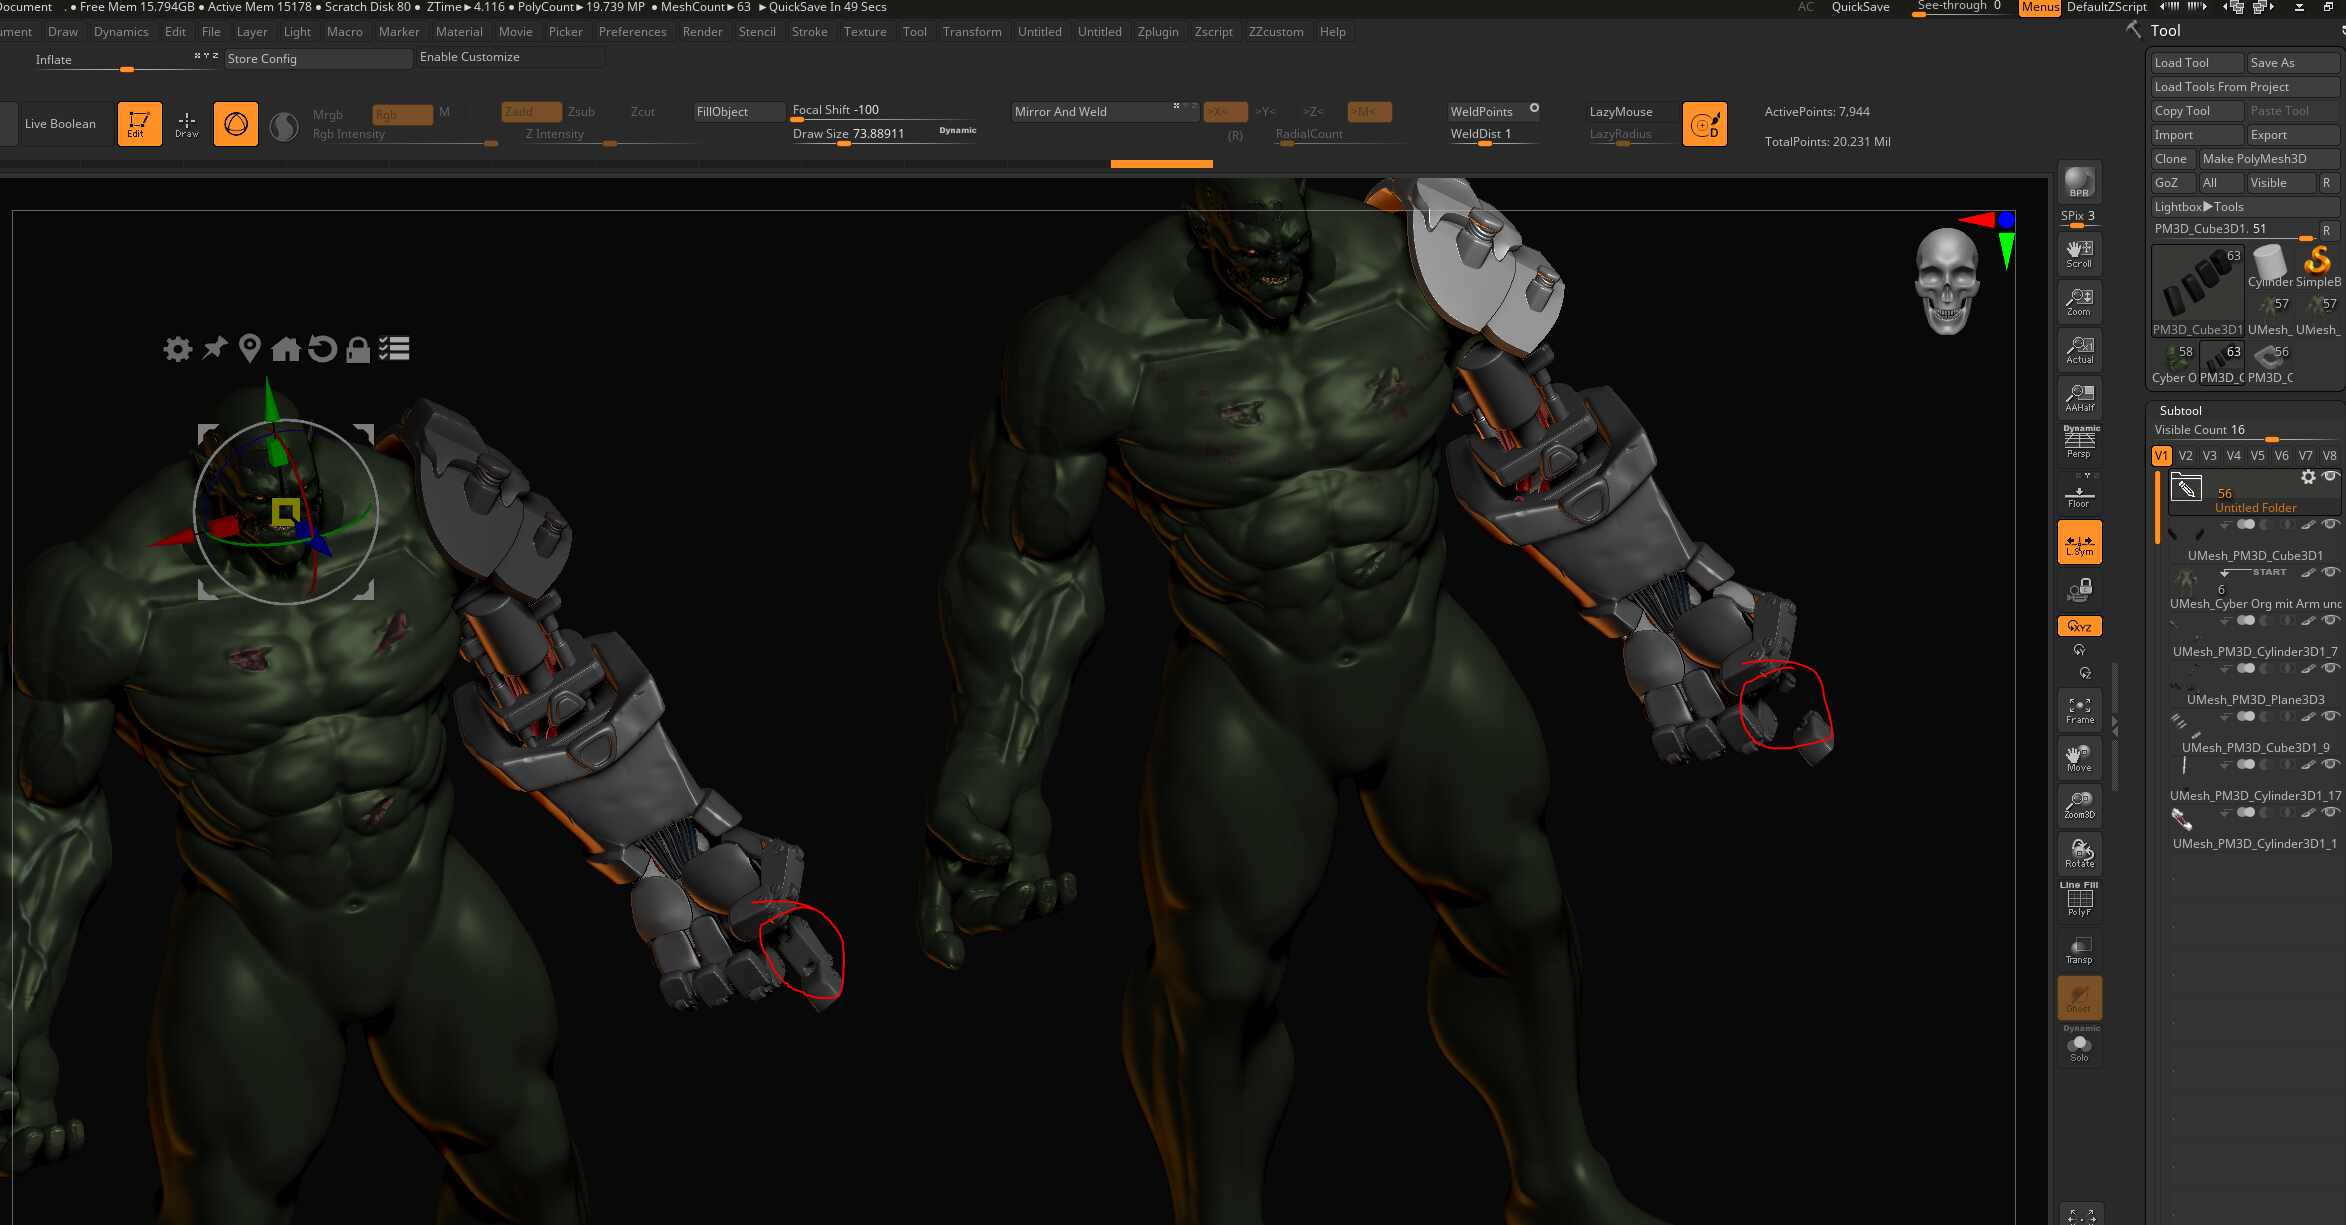Toggle the Transp transparency mode
Screen dimensions: 2346x1225
pyautogui.click(x=2079, y=950)
